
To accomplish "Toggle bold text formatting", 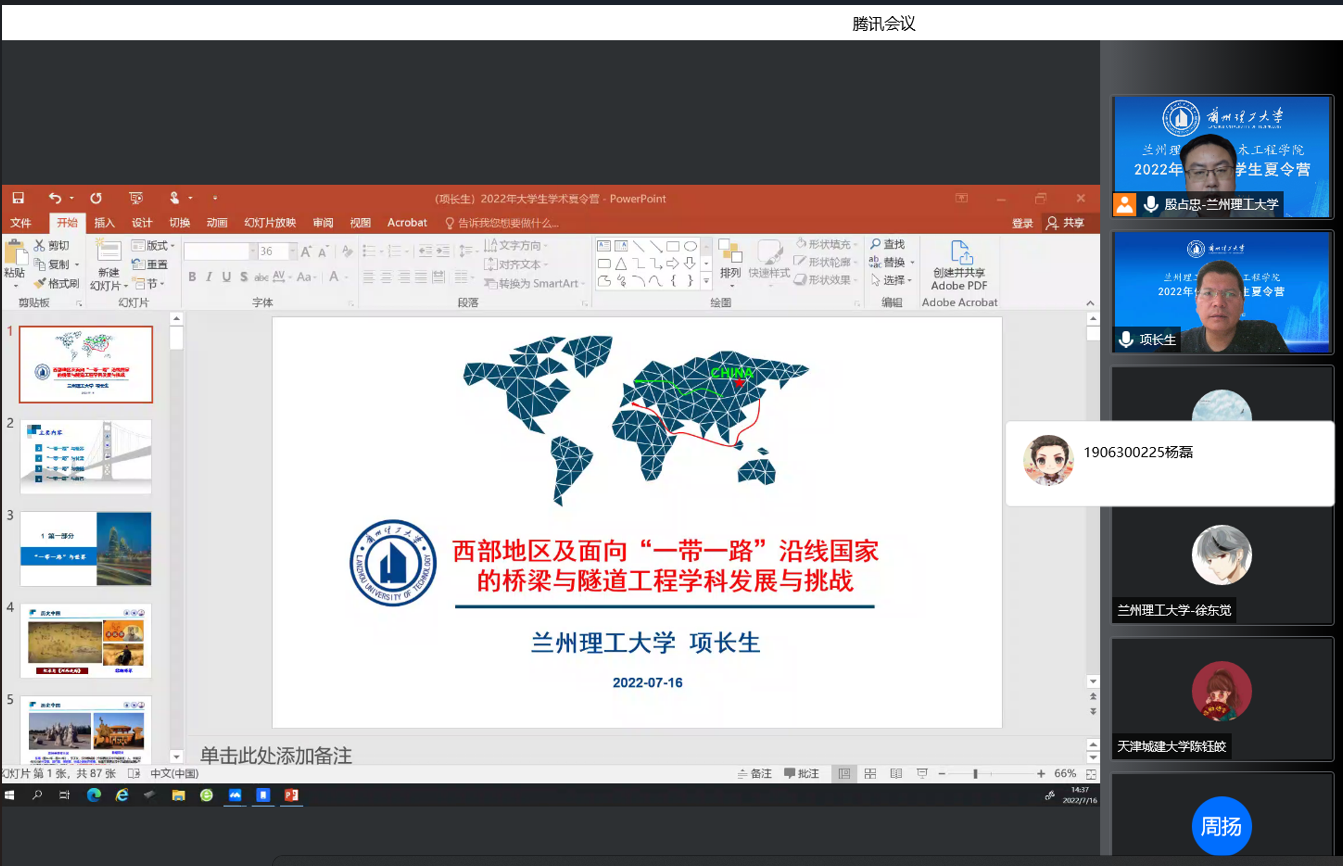I will coord(192,277).
